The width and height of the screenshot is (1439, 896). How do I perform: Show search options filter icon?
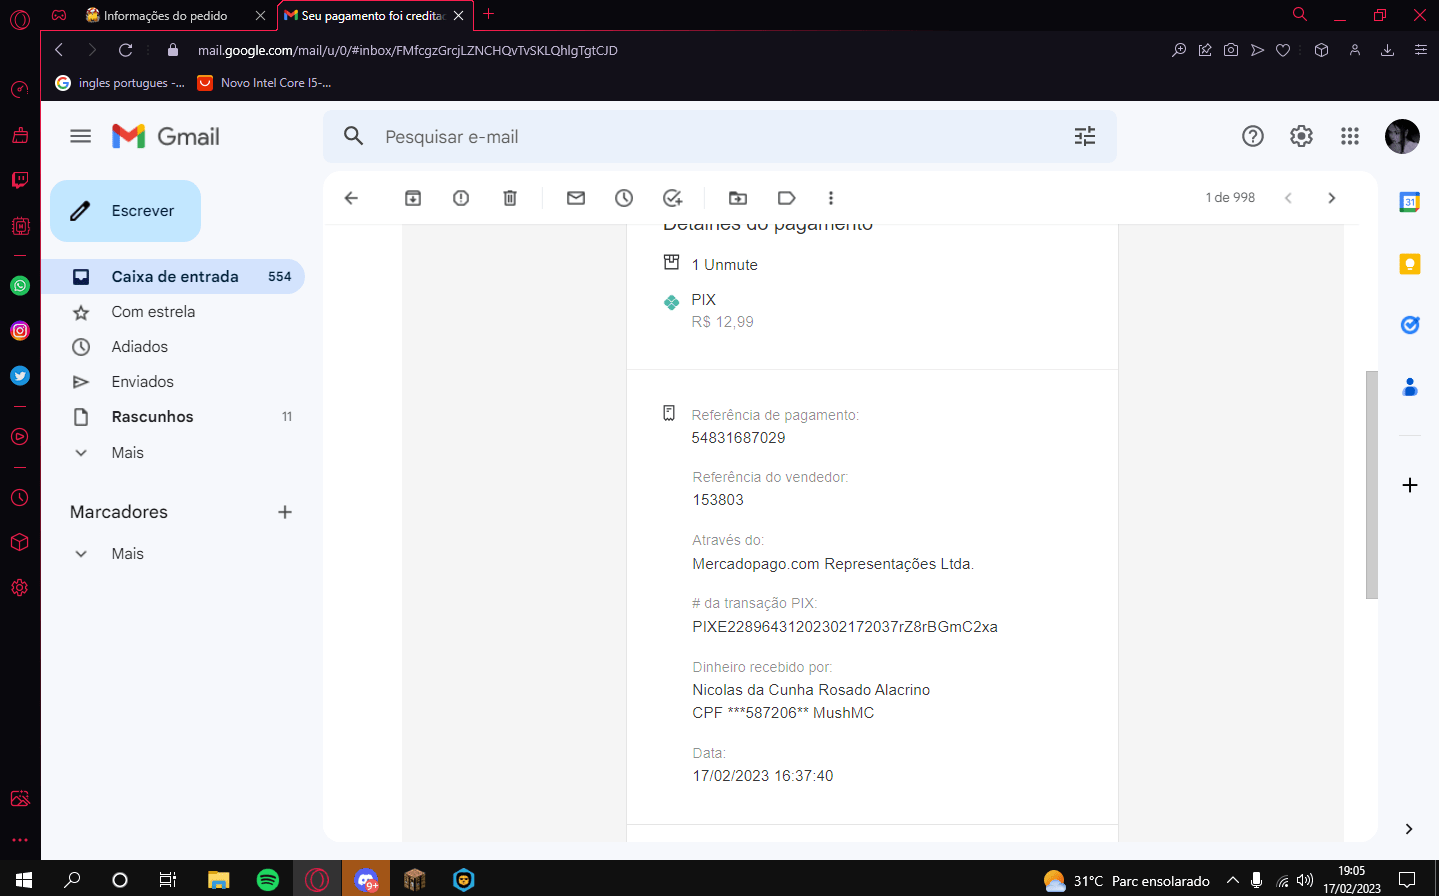coord(1085,136)
